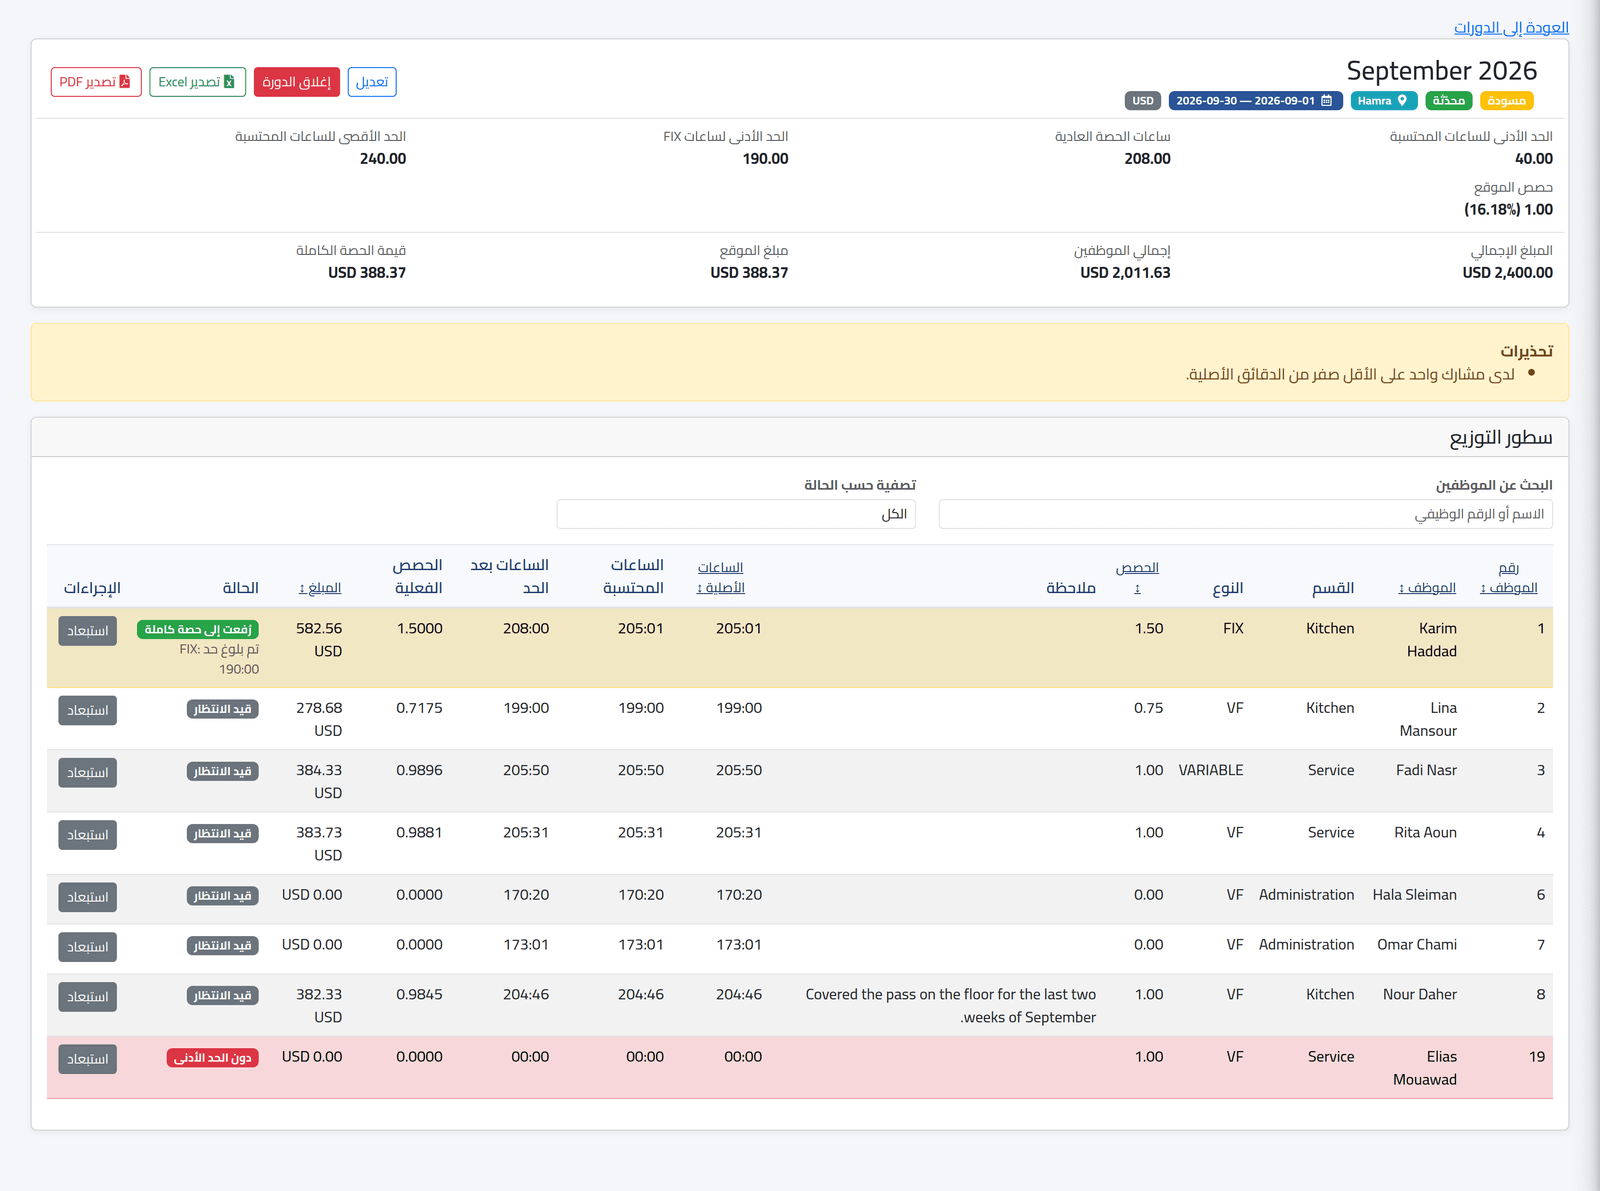
Task: Click the 0.7175 effective shares cell
Action: click(419, 708)
